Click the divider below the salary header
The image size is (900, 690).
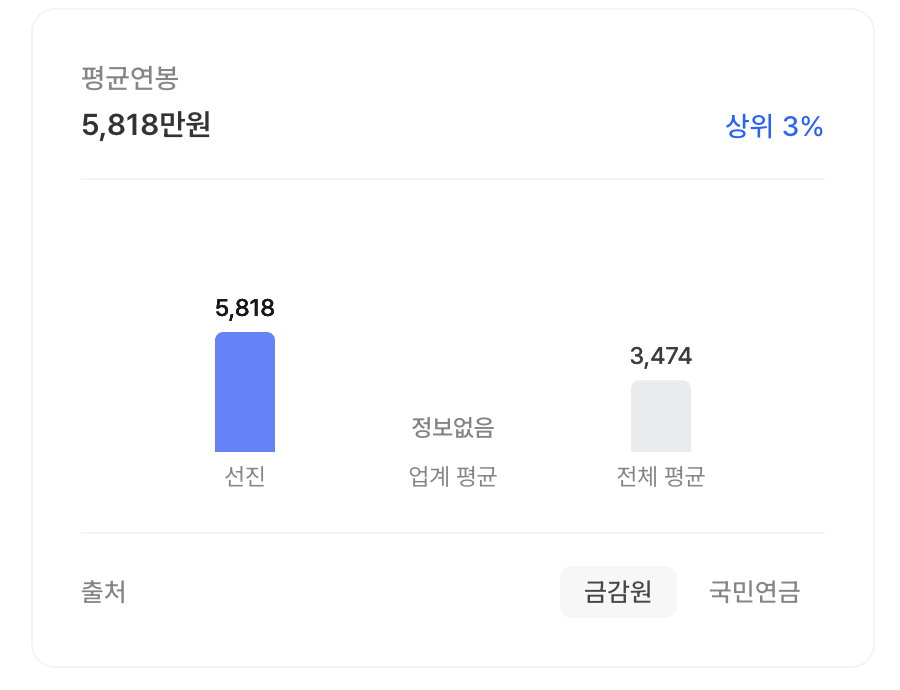click(453, 179)
